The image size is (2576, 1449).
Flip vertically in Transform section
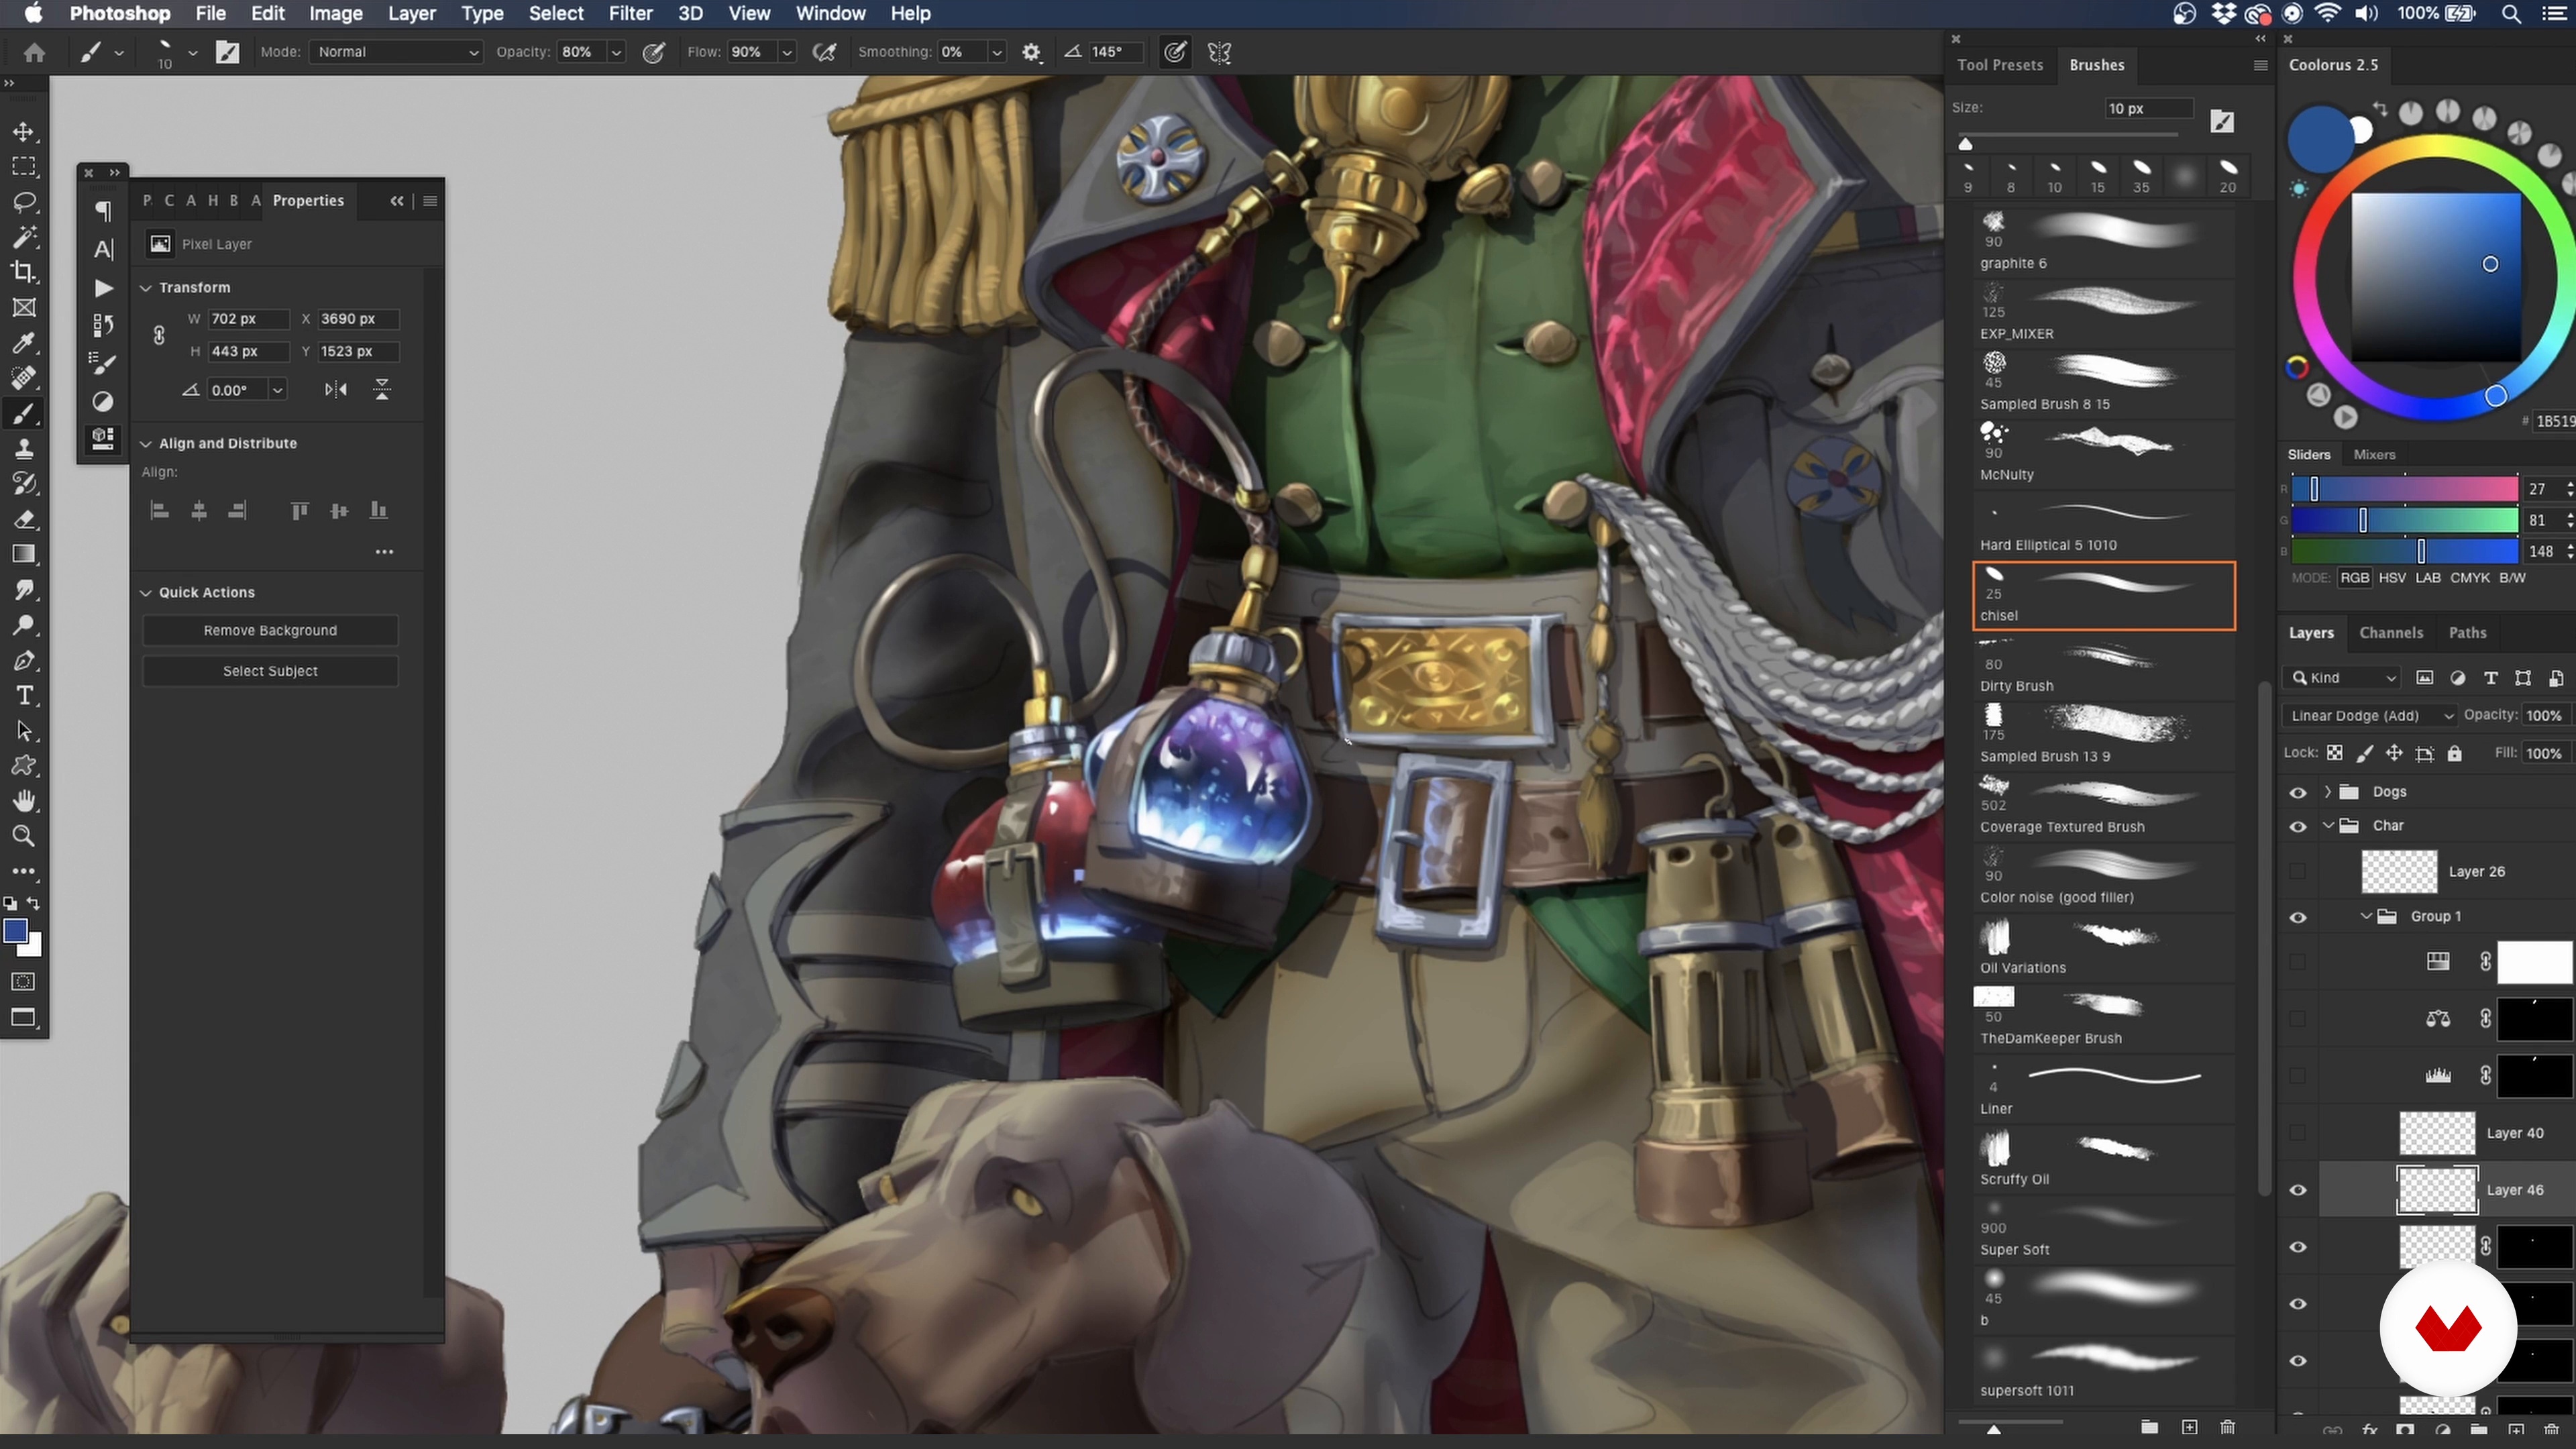(x=382, y=390)
